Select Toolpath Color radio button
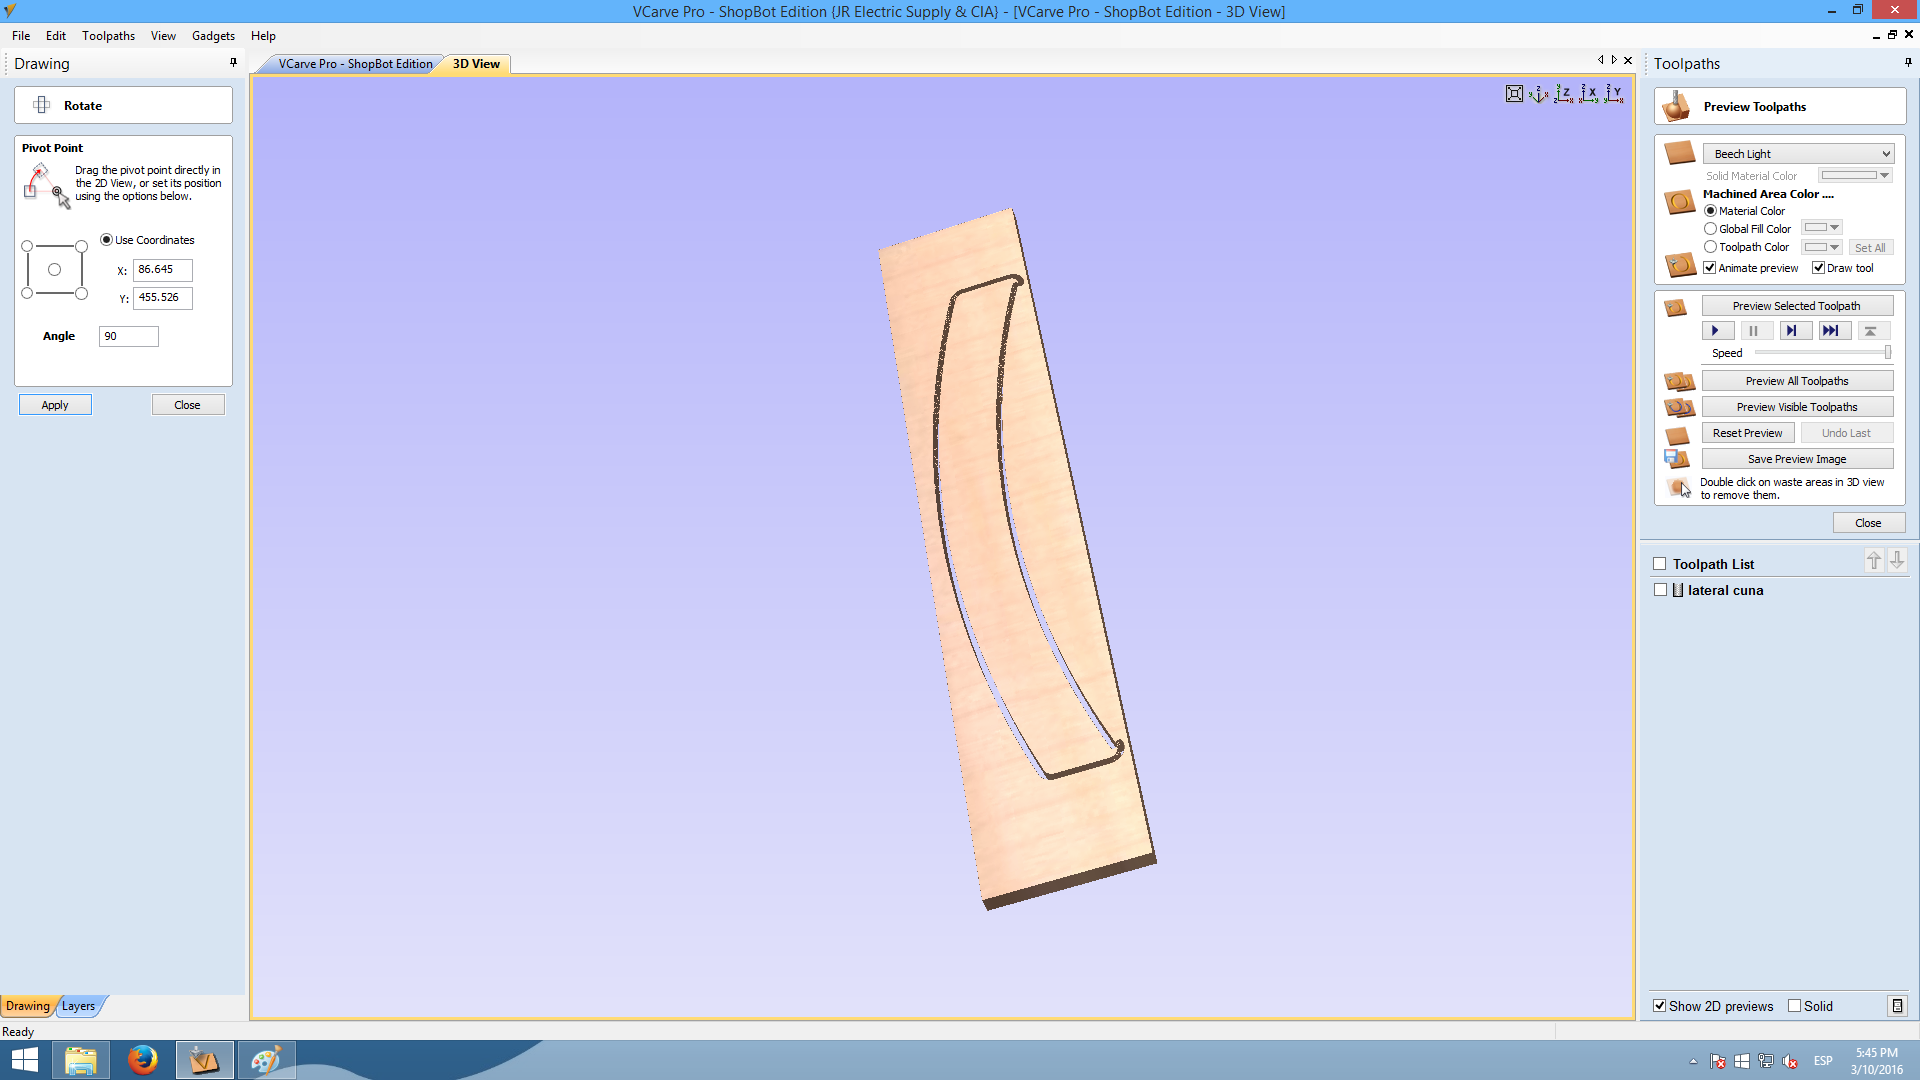1920x1080 pixels. point(1710,247)
